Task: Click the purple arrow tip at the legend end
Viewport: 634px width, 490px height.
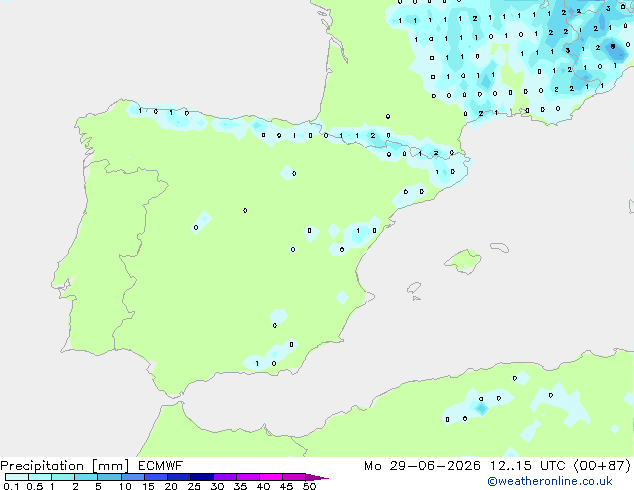Action: [317, 478]
